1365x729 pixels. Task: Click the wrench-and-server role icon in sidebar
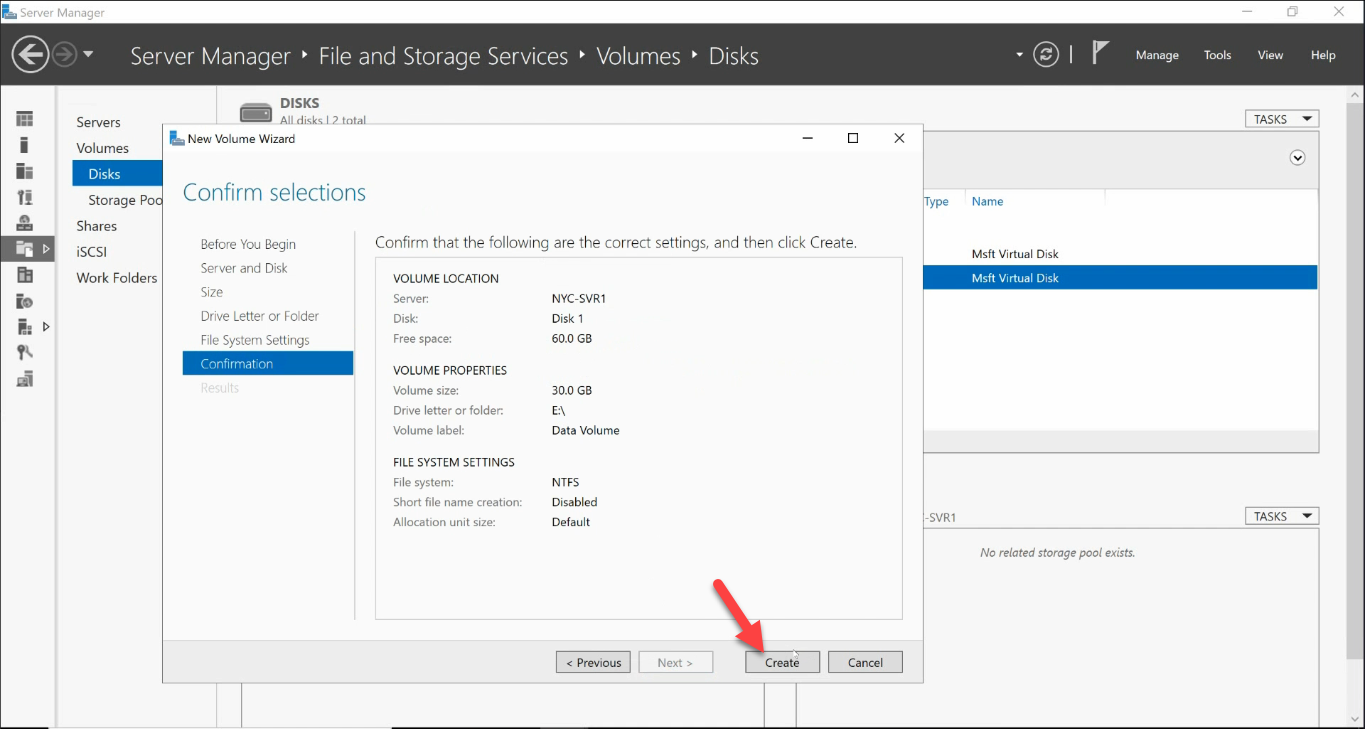point(25,197)
